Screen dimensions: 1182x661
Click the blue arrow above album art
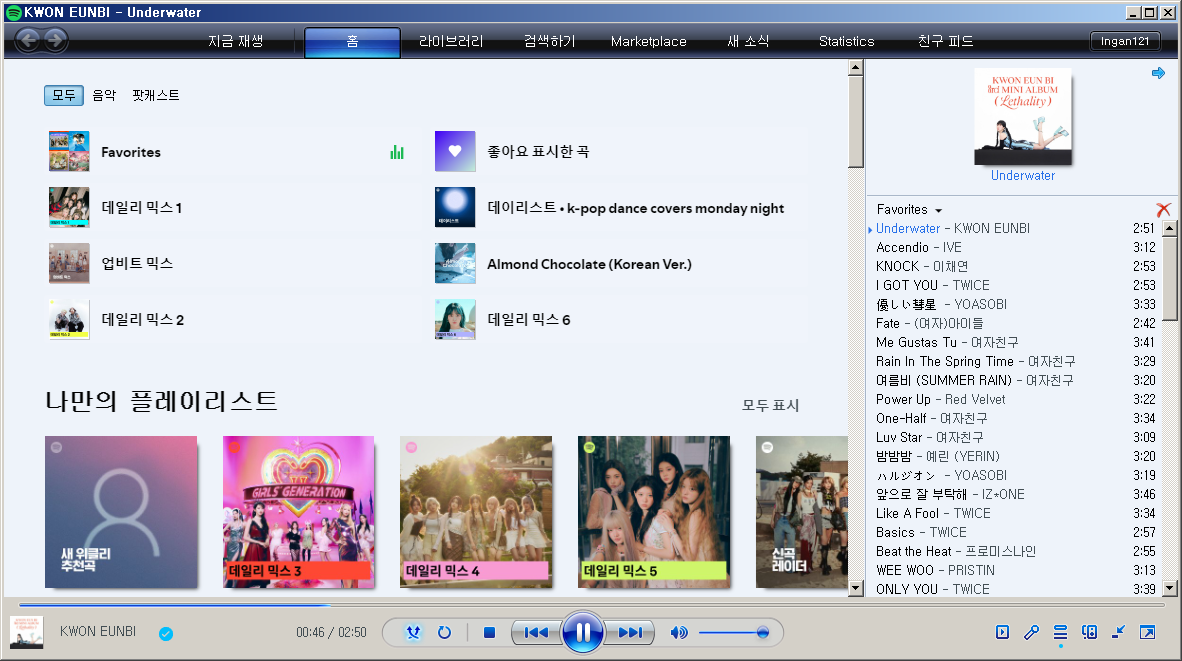[x=1159, y=73]
